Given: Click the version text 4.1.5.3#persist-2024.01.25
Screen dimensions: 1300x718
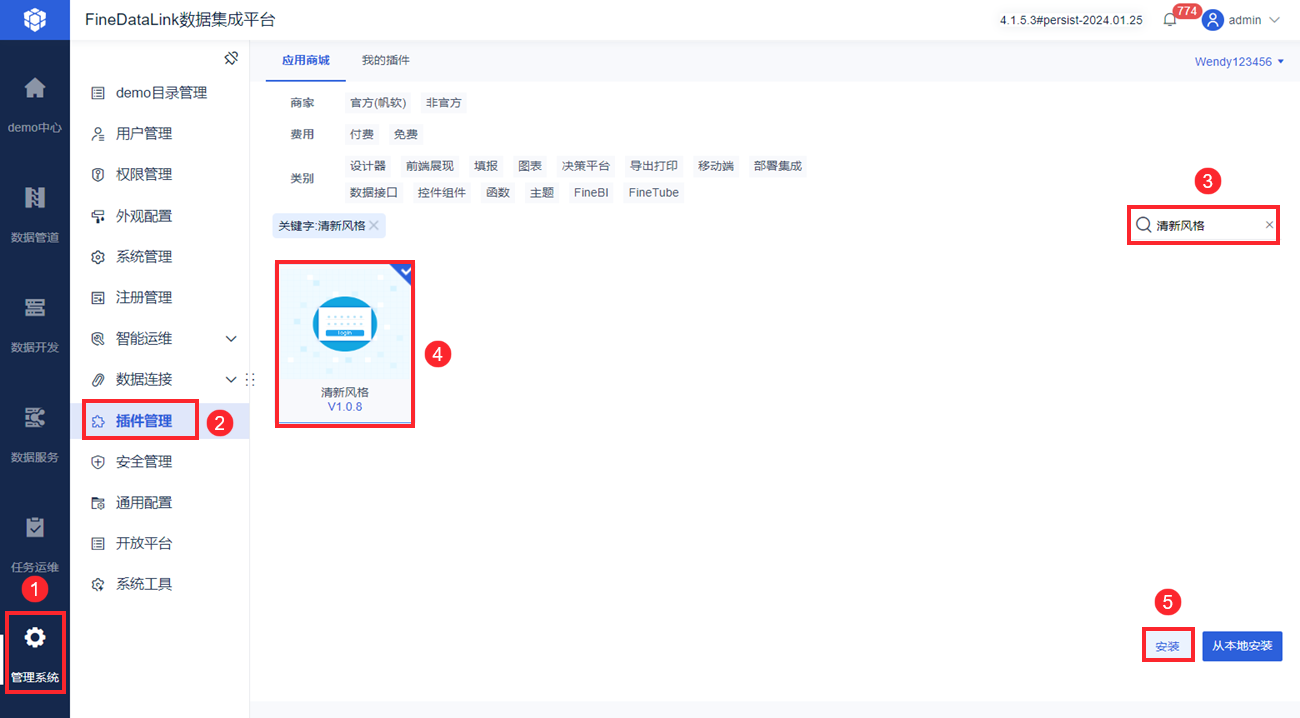Looking at the screenshot, I should click(x=1072, y=20).
